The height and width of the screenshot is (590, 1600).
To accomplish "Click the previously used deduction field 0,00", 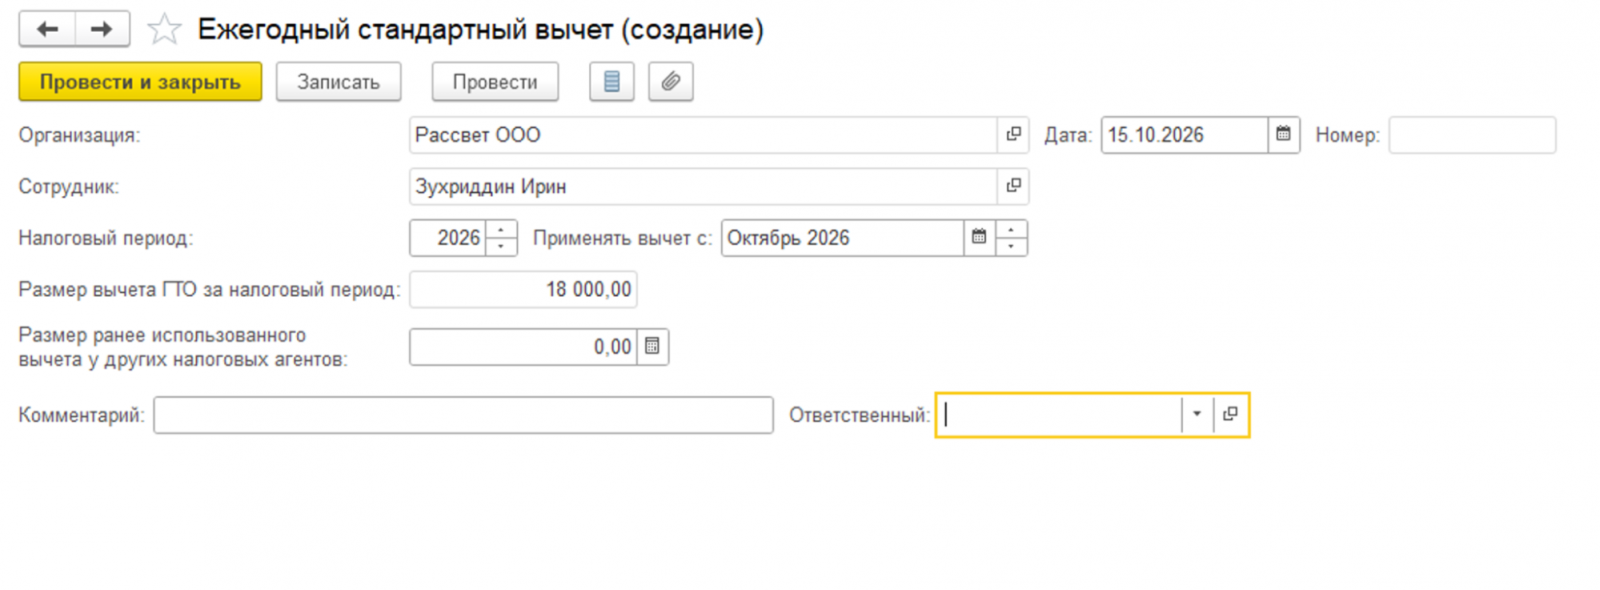I will pyautogui.click(x=523, y=347).
